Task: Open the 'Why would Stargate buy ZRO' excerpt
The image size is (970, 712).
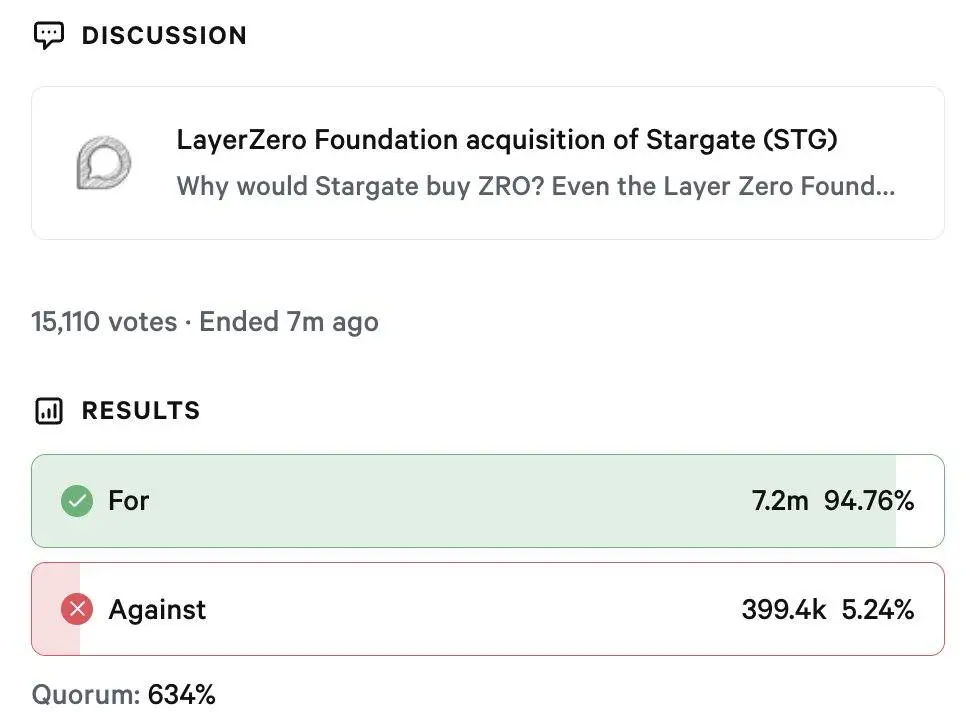Action: click(535, 187)
